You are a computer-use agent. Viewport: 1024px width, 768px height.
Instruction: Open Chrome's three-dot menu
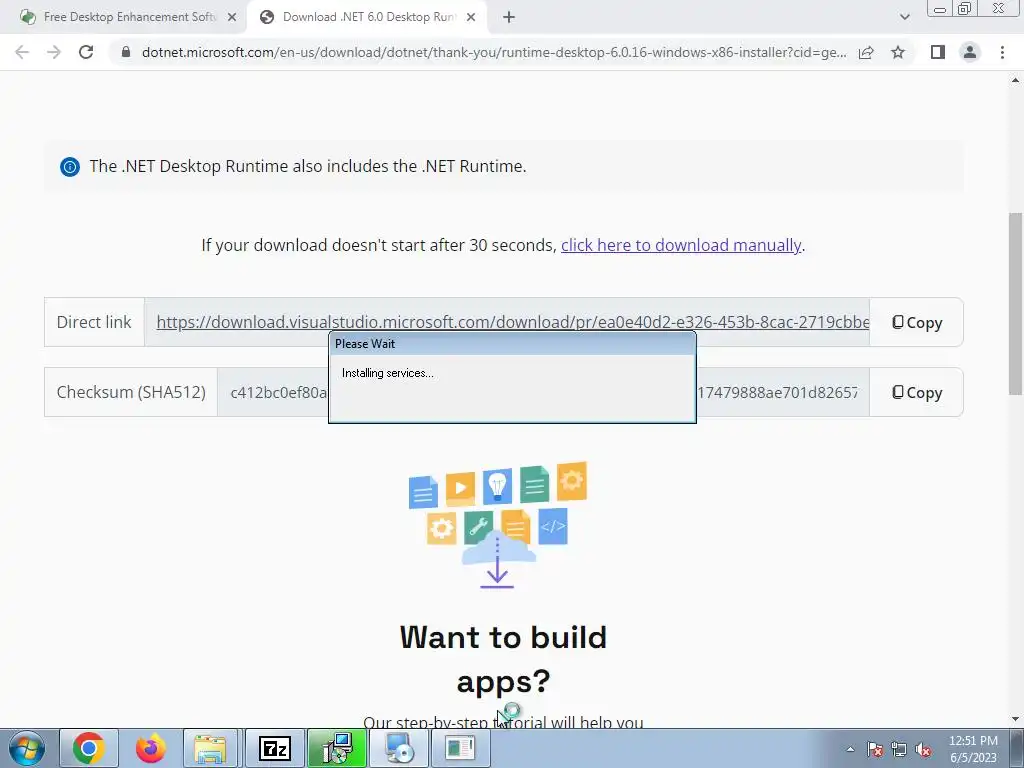pos(1002,52)
